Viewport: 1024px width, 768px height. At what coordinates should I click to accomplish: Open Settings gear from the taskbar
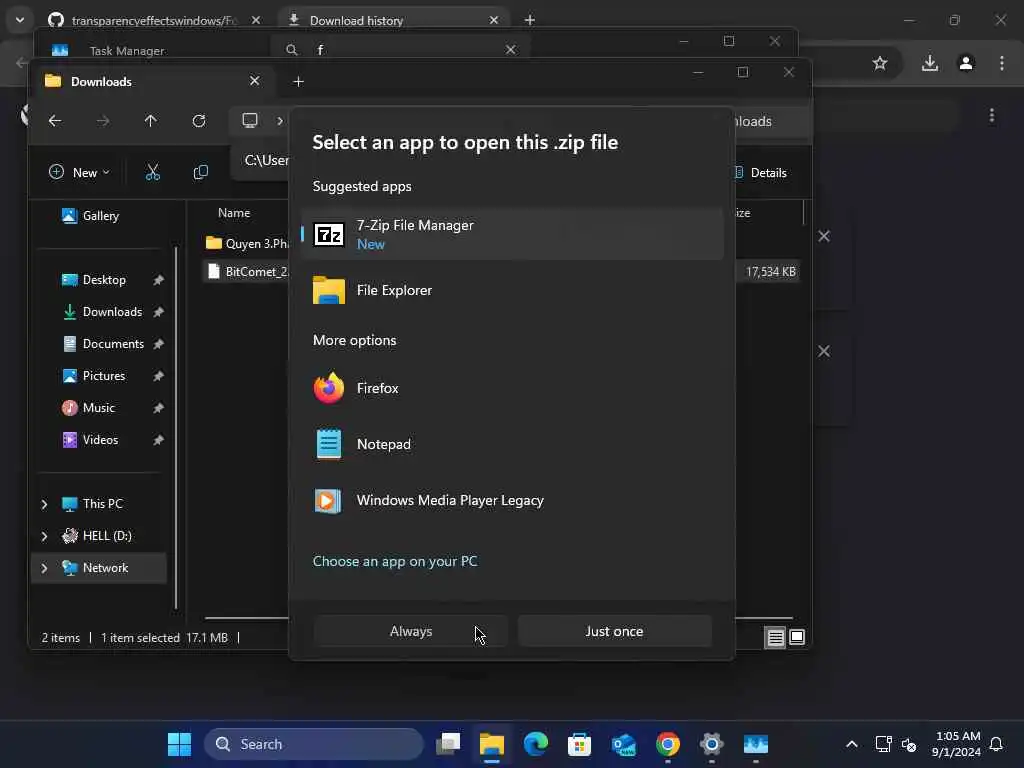pyautogui.click(x=711, y=744)
